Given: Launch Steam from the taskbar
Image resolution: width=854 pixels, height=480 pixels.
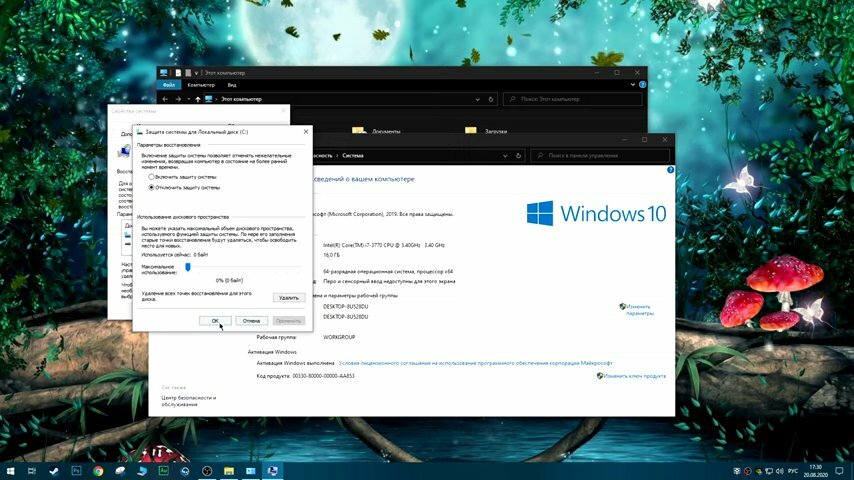Looking at the screenshot, I should (x=54, y=471).
